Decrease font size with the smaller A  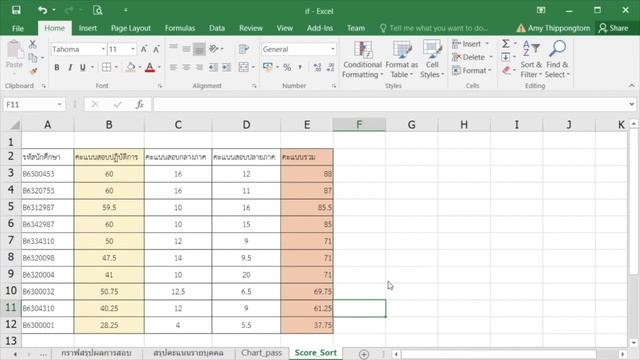tap(156, 49)
